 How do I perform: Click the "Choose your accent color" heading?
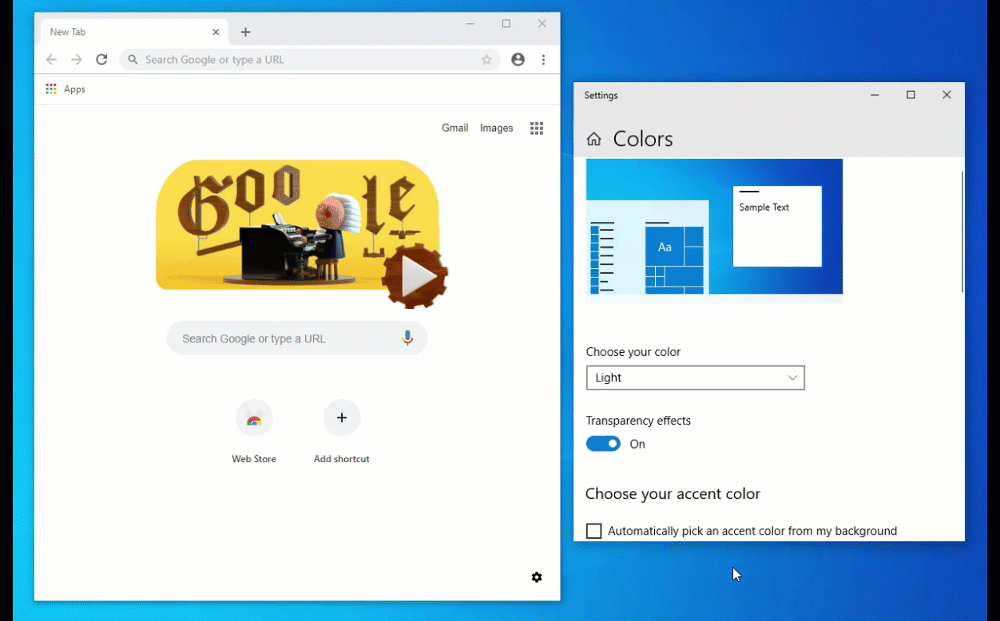click(673, 493)
